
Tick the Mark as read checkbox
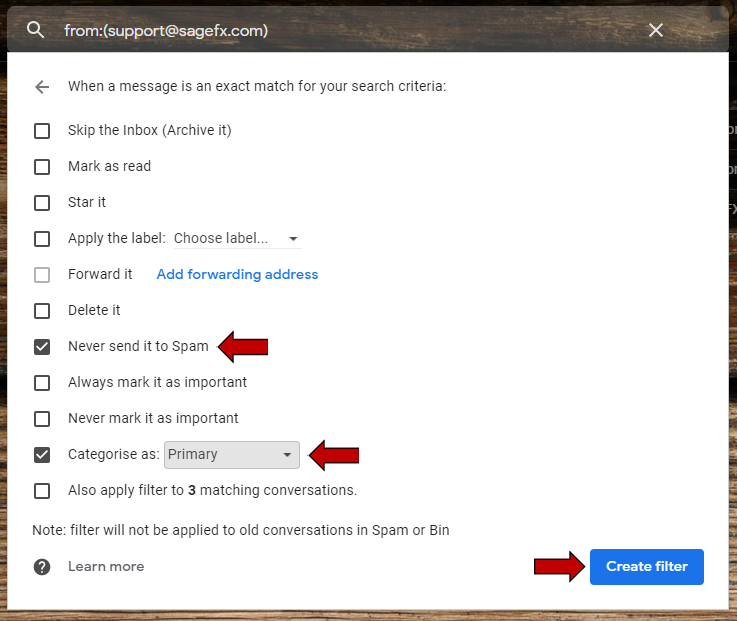pyautogui.click(x=42, y=167)
